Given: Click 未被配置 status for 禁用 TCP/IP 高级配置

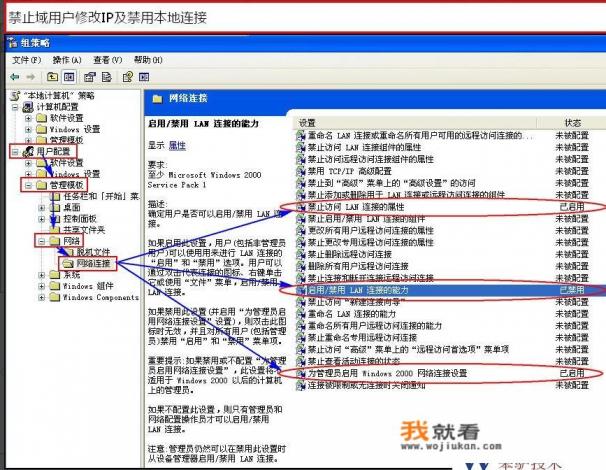Looking at the screenshot, I should tap(572, 171).
